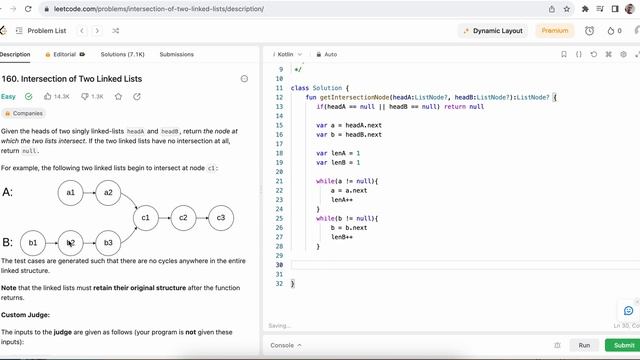Click the thumbs up like icon

click(x=48, y=96)
